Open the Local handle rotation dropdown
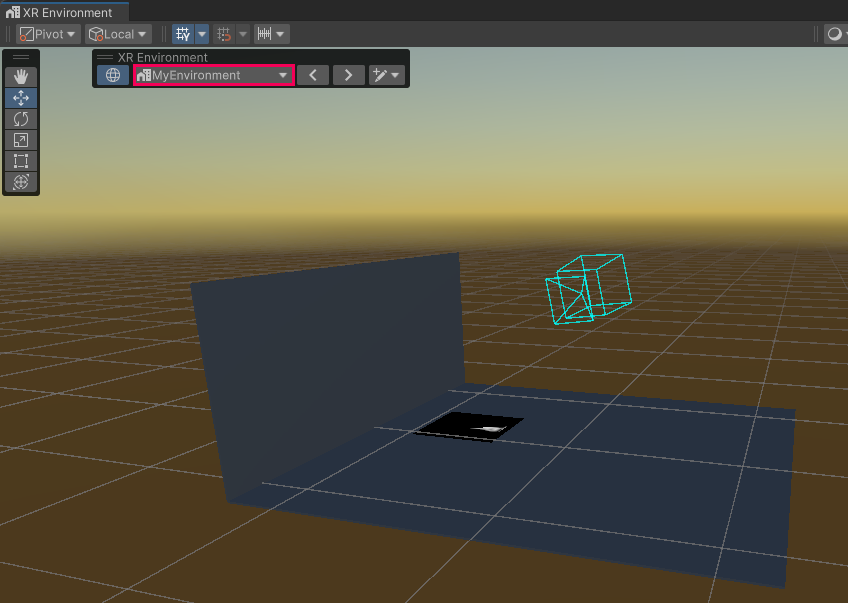 pos(118,34)
